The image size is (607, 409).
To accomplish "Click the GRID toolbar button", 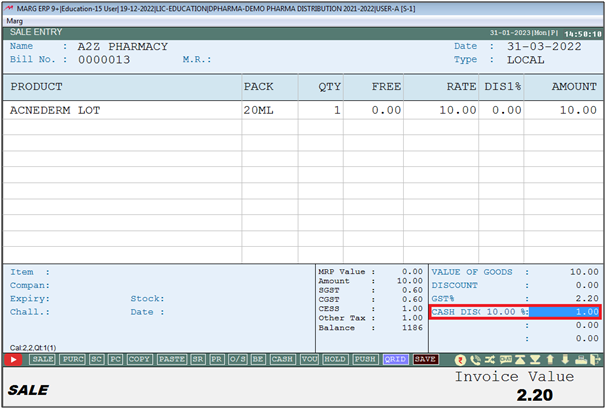I will [395, 358].
